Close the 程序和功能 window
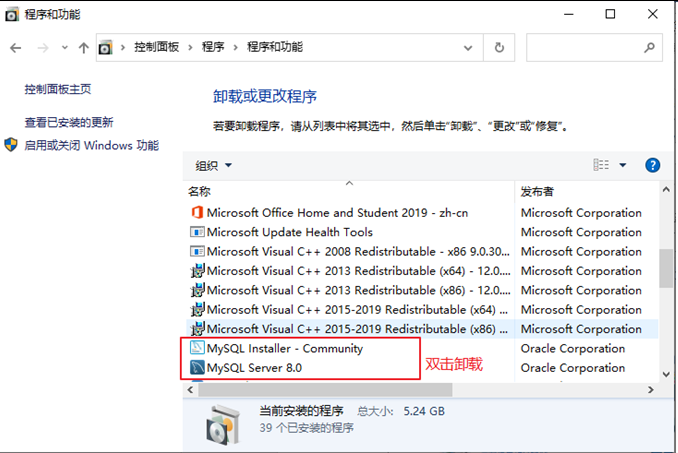 [x=652, y=14]
